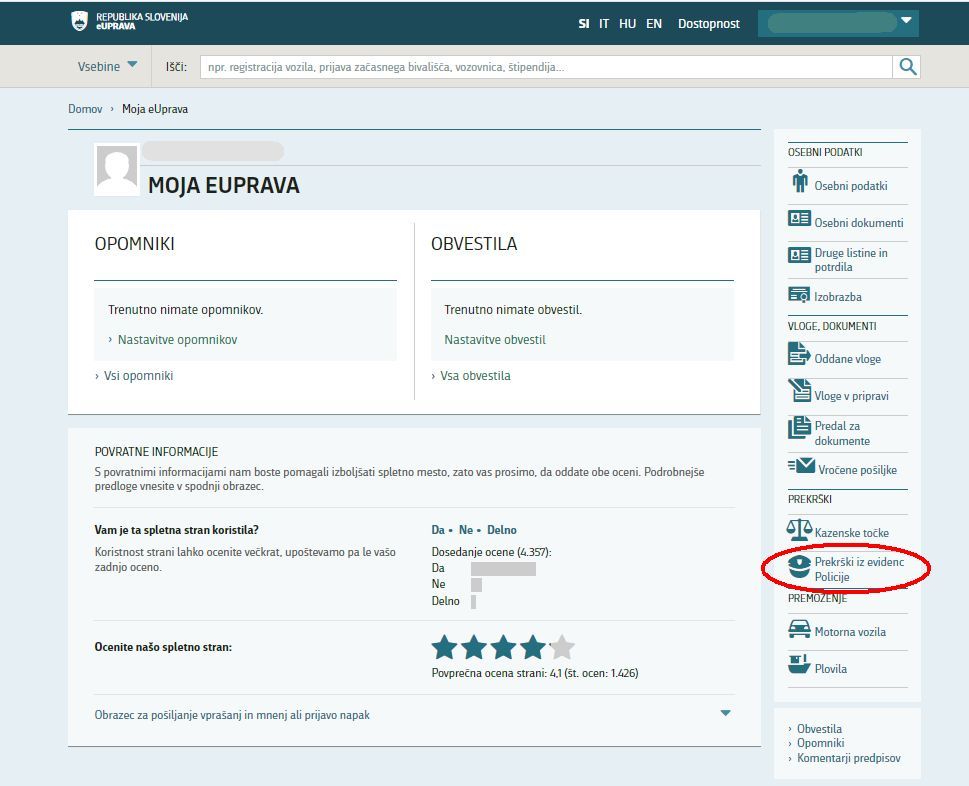
Task: Open Izobrazba in sidebar
Action: coord(837,297)
